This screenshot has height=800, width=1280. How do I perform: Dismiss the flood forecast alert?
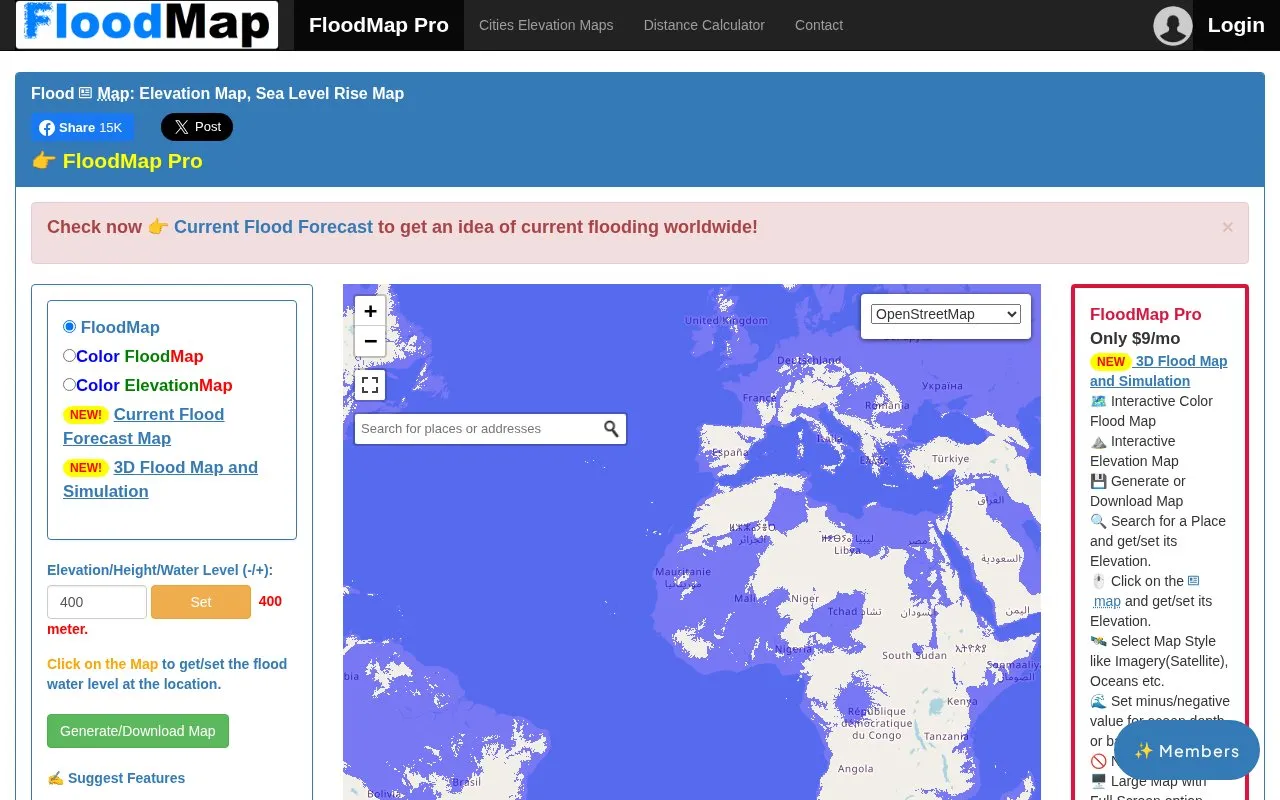point(1228,227)
